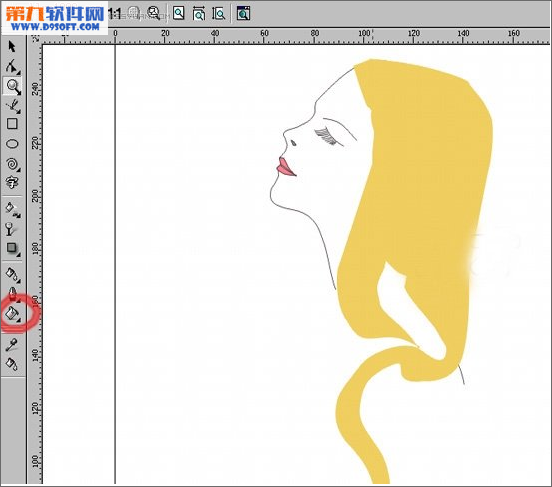Screen dimensions: 552x487
Task: Open the View Manager icon
Action: point(243,13)
